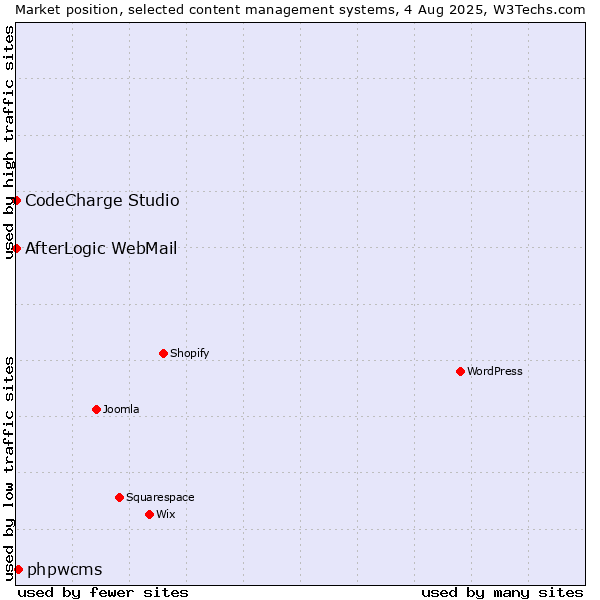Select the 'phpwcms' label text
The height and width of the screenshot is (600, 600).
point(65,570)
